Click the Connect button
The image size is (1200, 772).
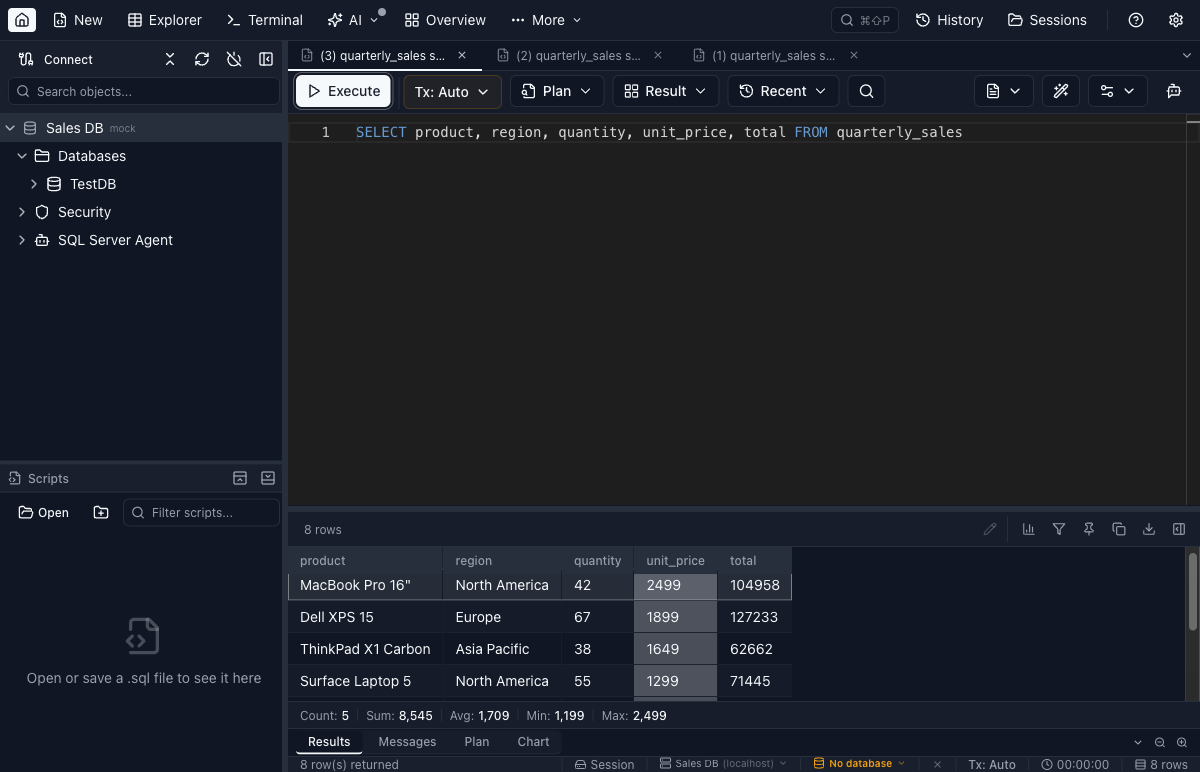tap(56, 59)
